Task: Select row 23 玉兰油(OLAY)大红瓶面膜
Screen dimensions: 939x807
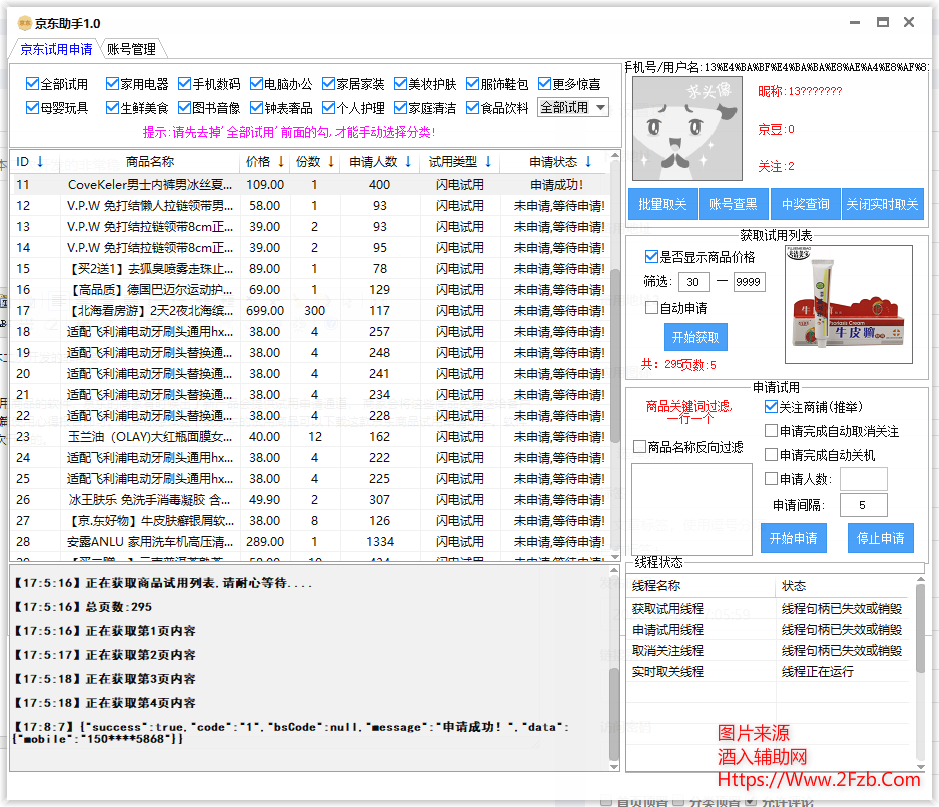Action: tap(310, 436)
